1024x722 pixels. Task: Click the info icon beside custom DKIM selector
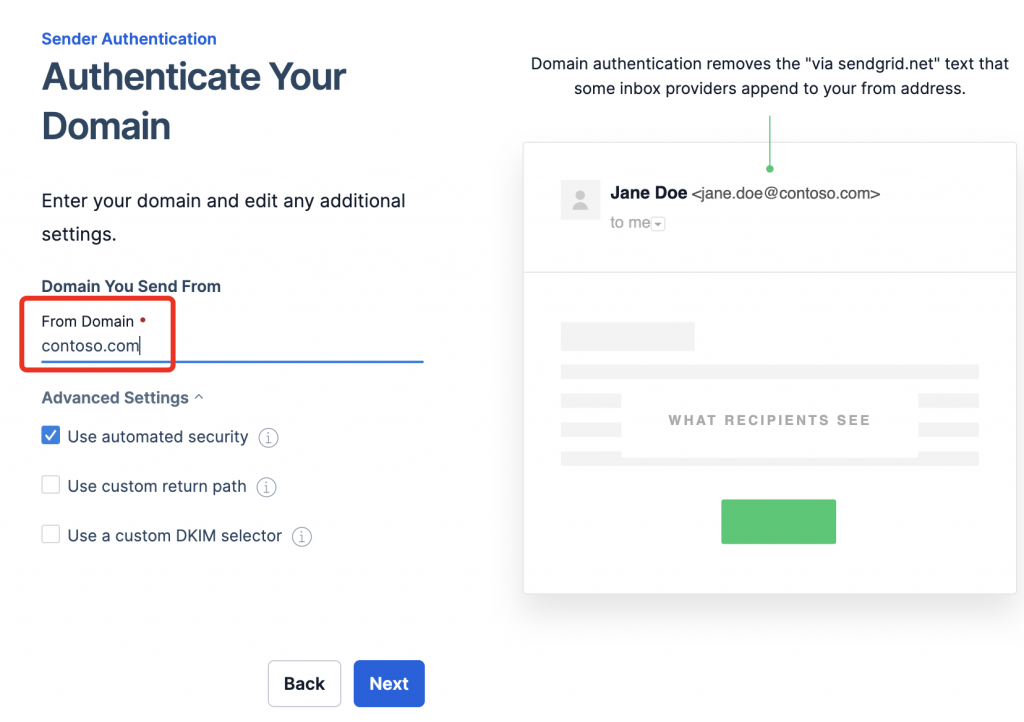click(302, 537)
